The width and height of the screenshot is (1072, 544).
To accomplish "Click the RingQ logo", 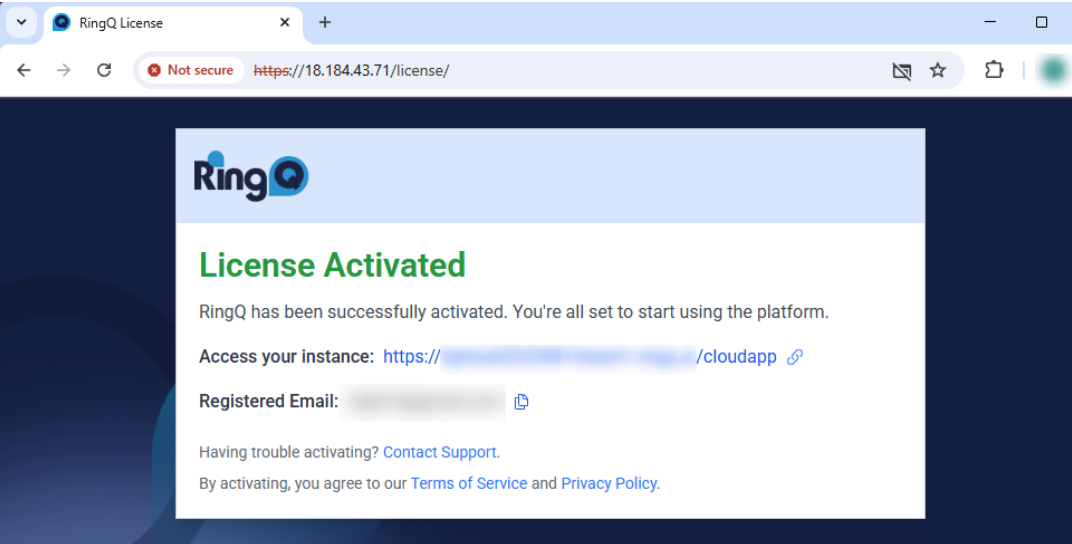I will coord(251,176).
